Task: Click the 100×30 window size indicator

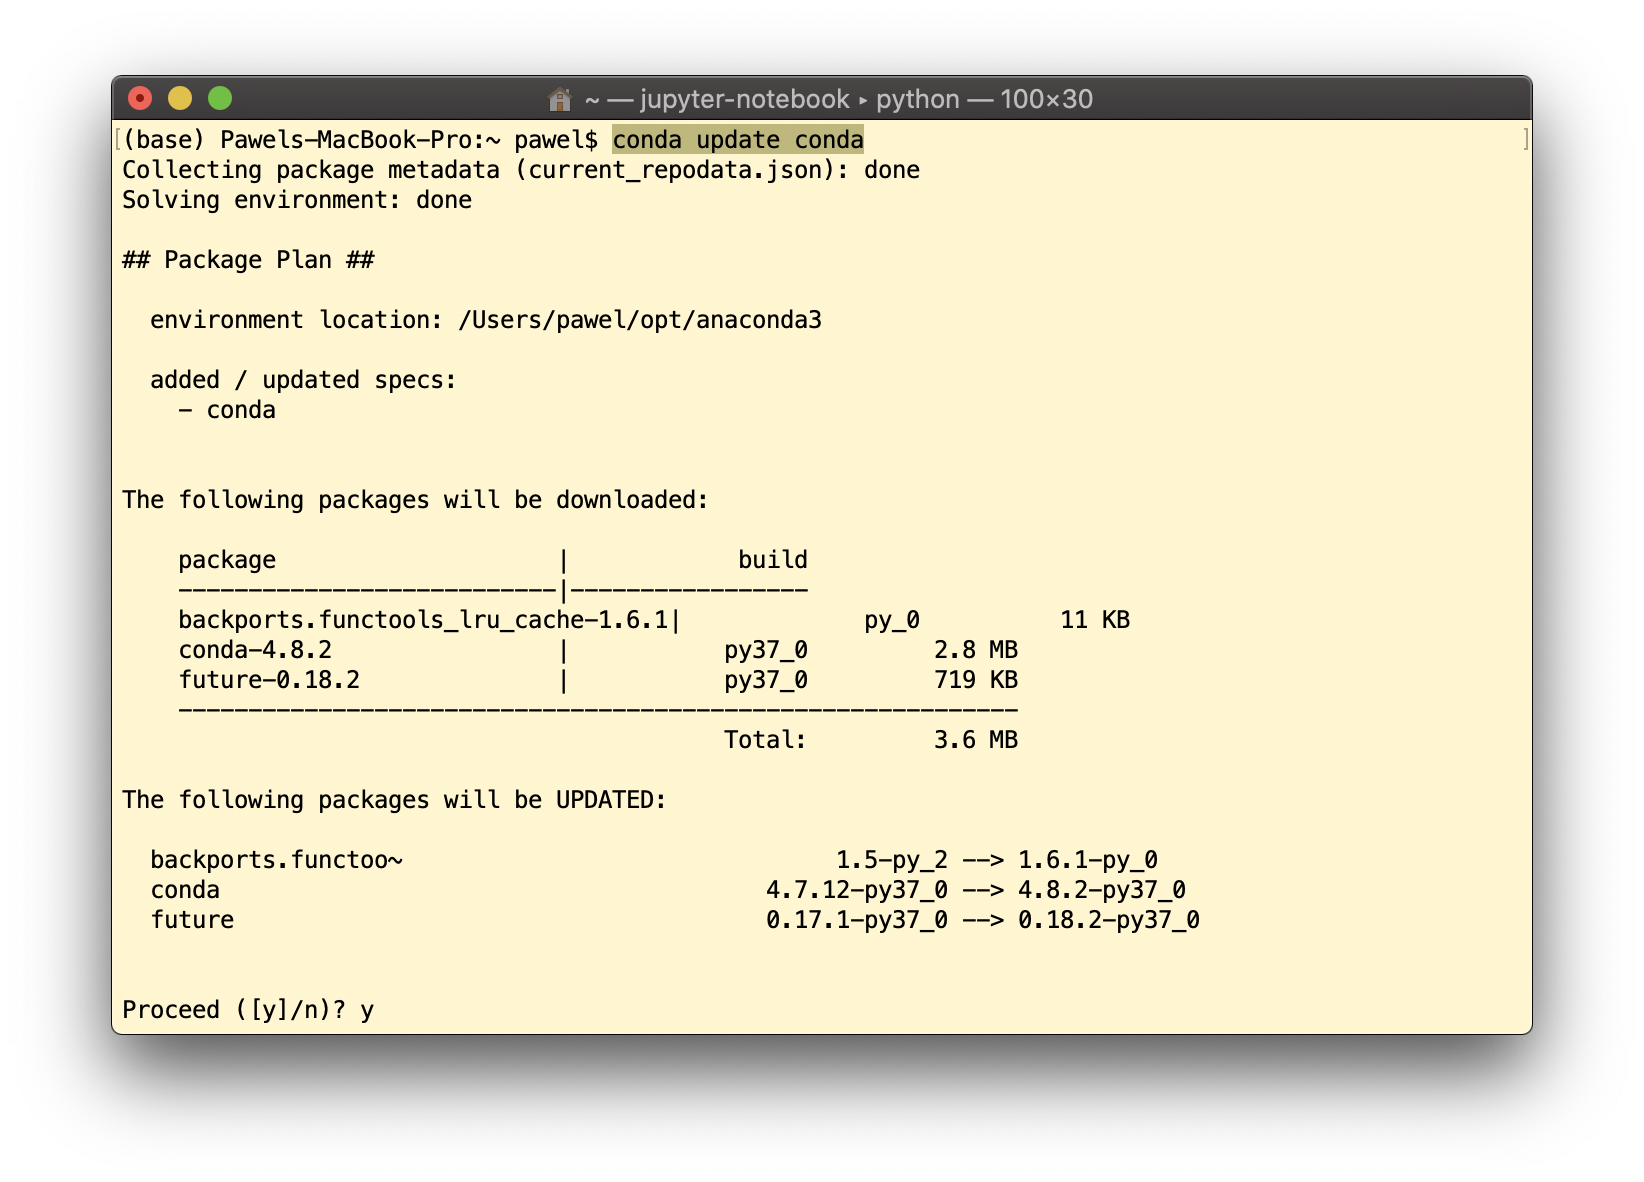Action: pyautogui.click(x=1043, y=99)
